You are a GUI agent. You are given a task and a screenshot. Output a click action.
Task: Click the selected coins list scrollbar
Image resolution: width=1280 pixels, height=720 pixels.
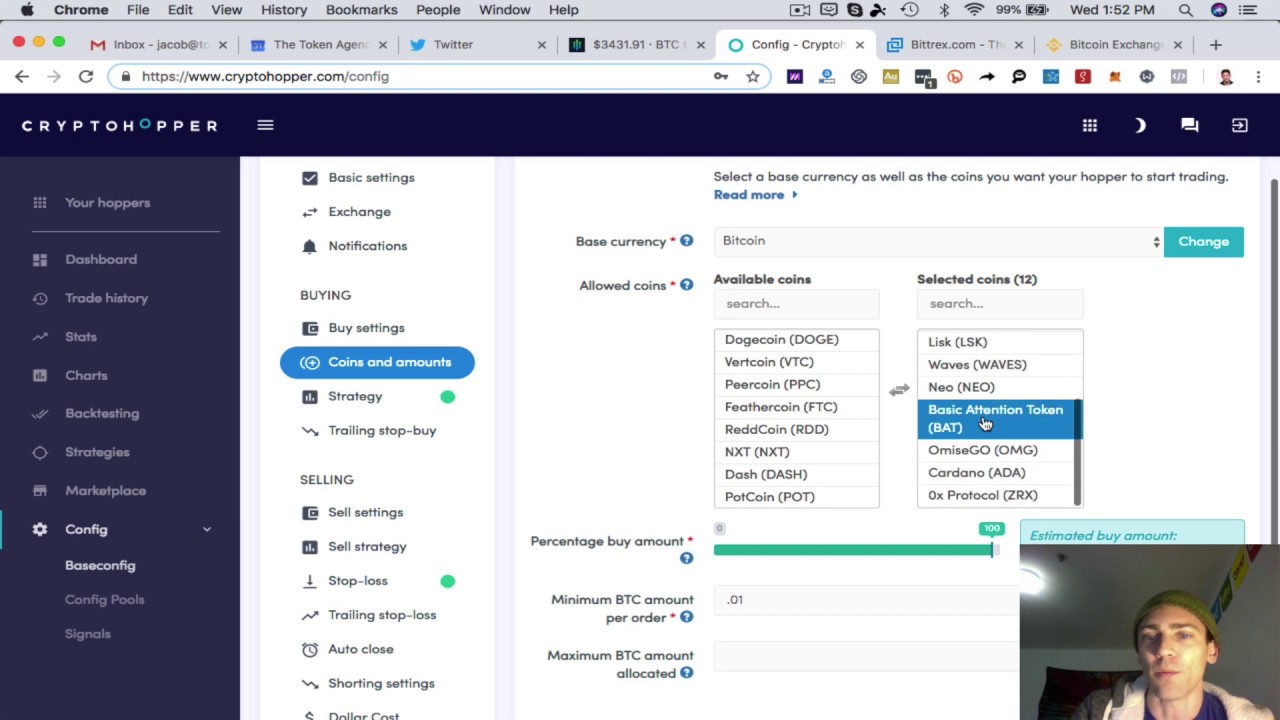coord(1078,450)
